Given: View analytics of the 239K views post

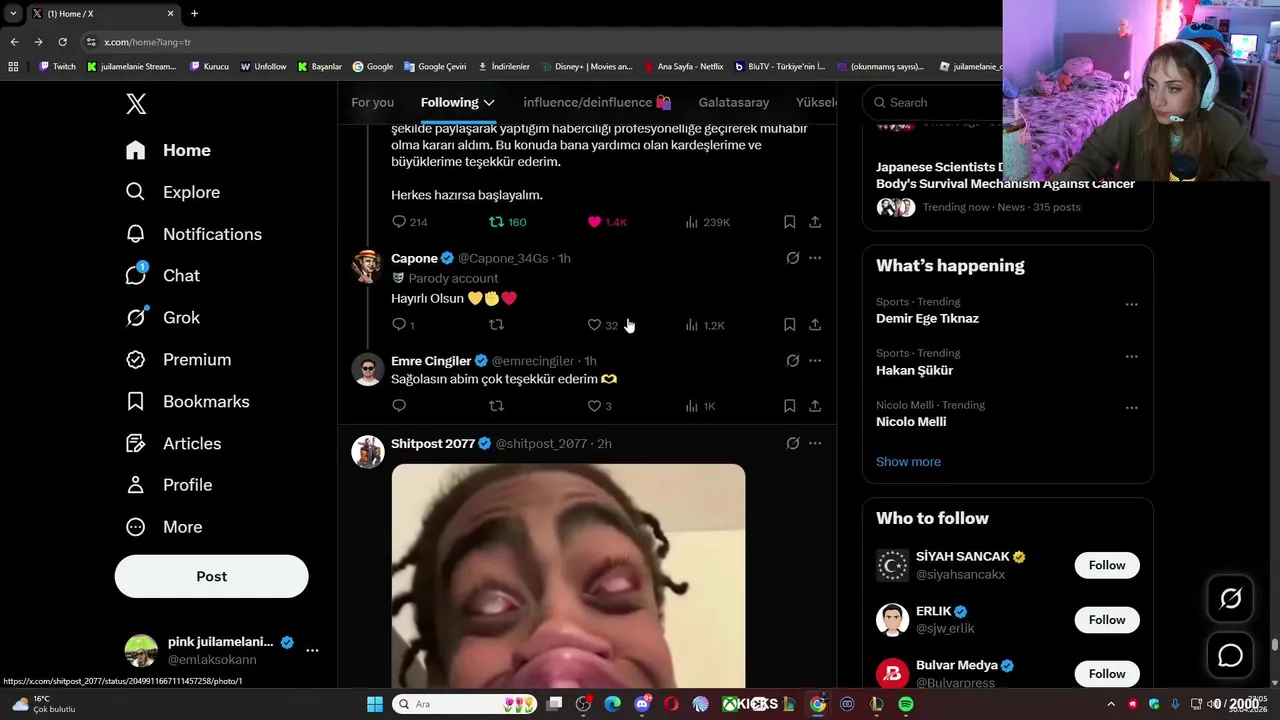Looking at the screenshot, I should (x=707, y=222).
